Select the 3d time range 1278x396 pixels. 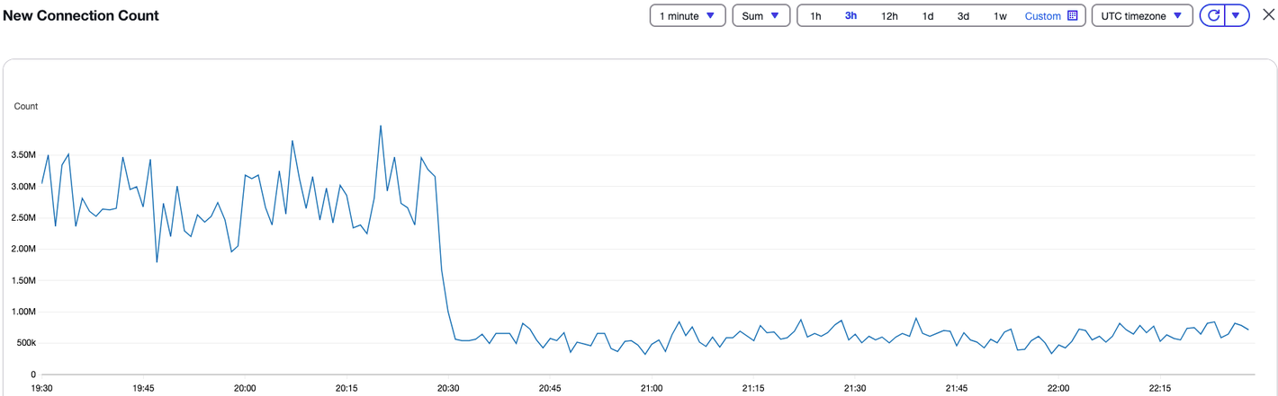[963, 16]
